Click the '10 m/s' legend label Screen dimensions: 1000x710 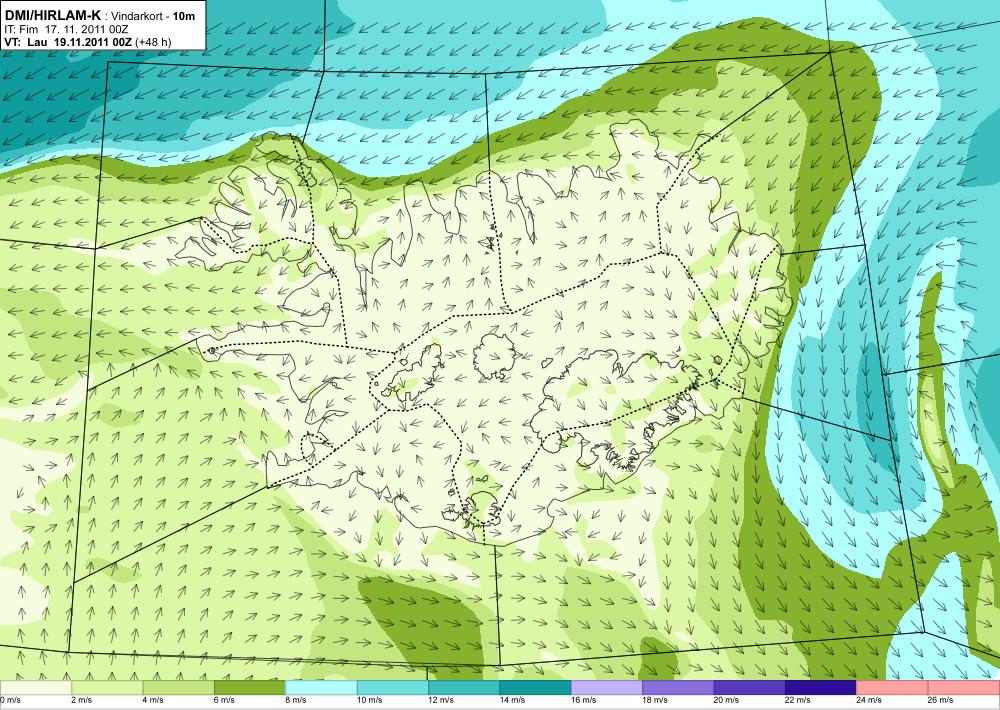click(370, 700)
